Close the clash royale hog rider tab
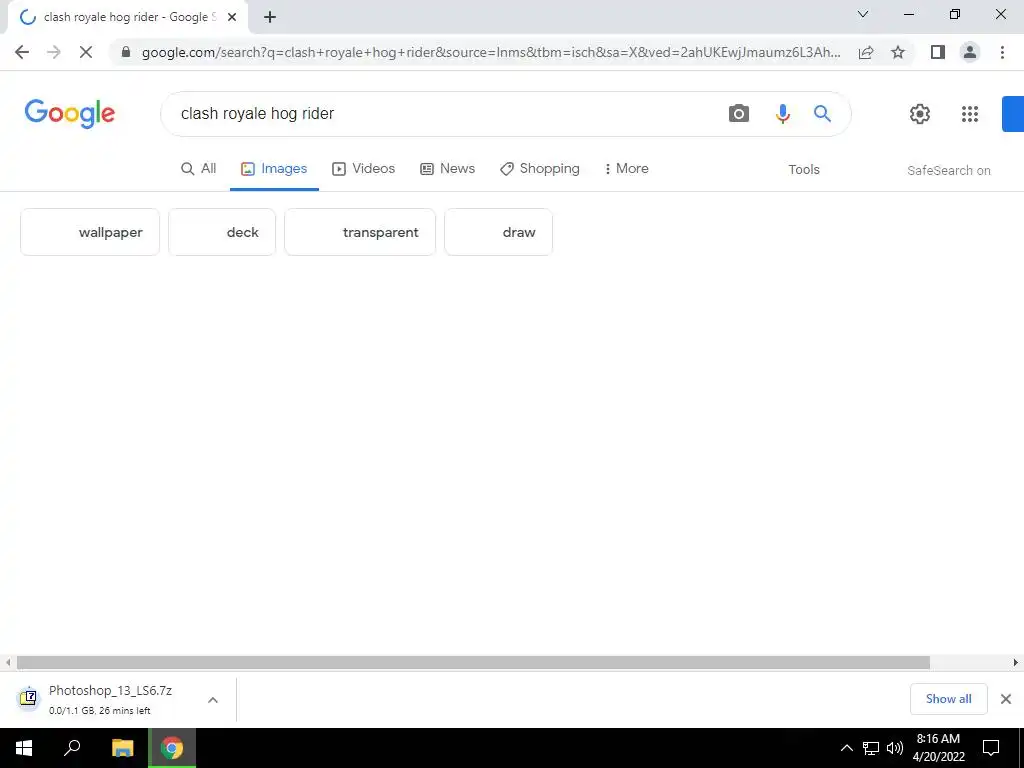The height and width of the screenshot is (768, 1024). point(232,17)
